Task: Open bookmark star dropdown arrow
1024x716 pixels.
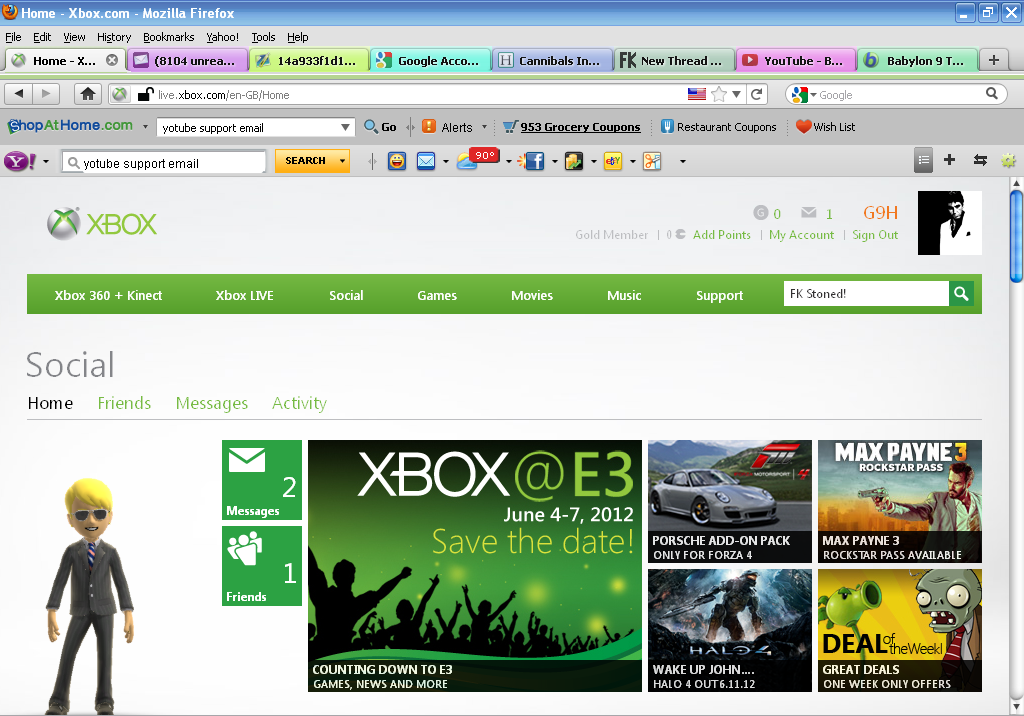Action: tap(736, 94)
